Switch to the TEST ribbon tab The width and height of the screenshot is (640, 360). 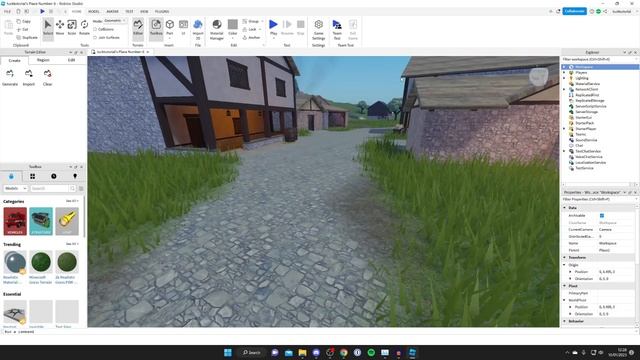129,11
